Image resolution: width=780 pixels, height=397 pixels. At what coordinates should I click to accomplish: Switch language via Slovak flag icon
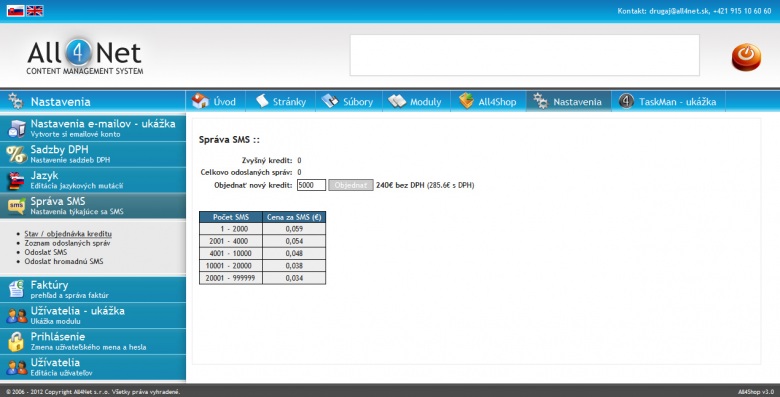tap(15, 10)
